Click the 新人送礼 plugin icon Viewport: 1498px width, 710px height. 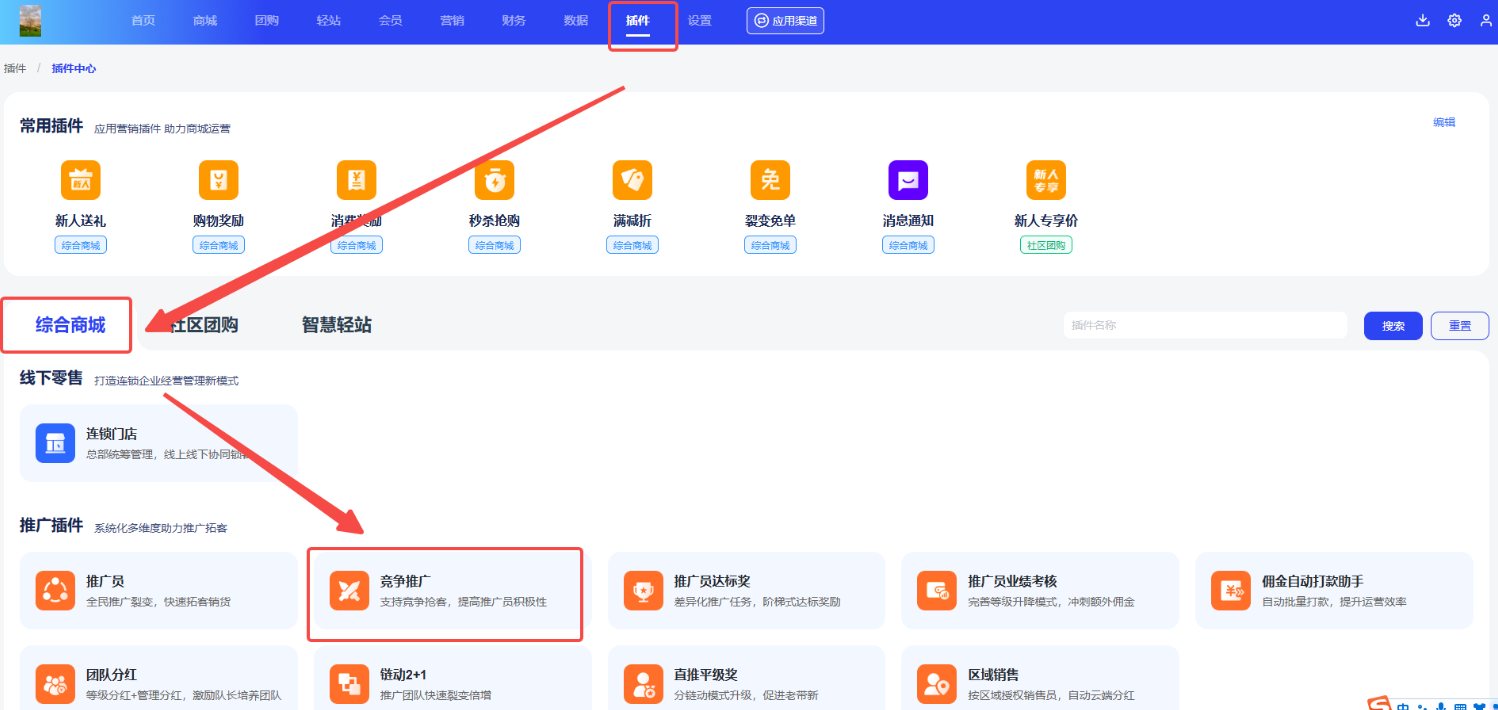(x=80, y=180)
